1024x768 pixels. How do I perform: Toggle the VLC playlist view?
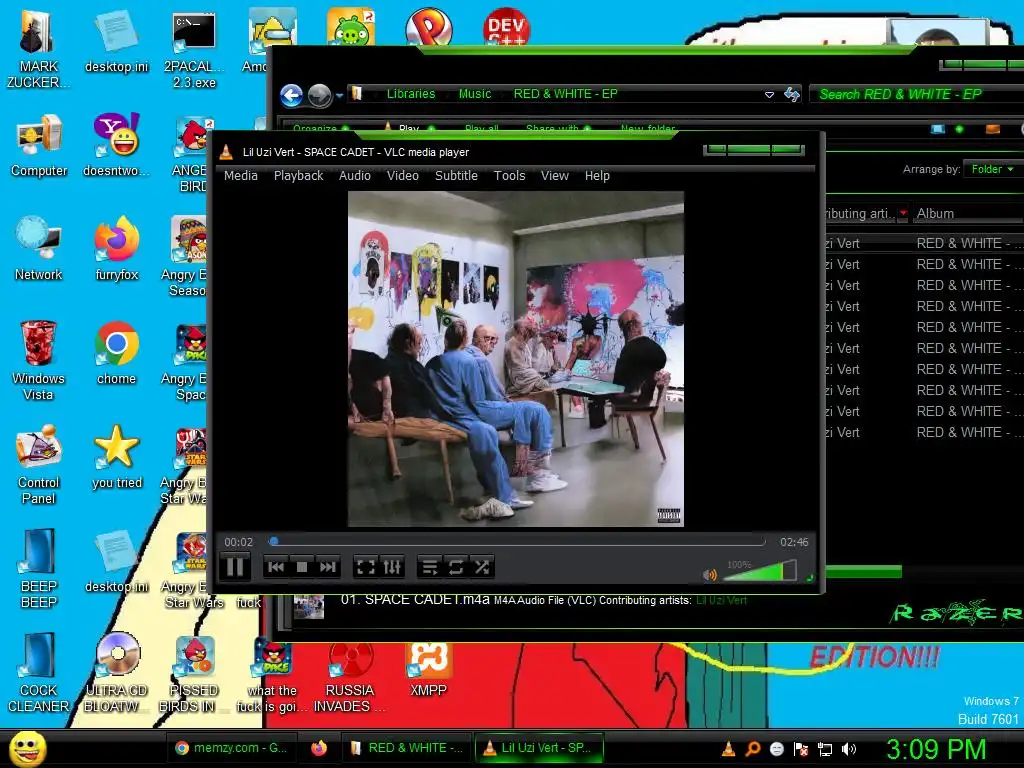tap(430, 567)
